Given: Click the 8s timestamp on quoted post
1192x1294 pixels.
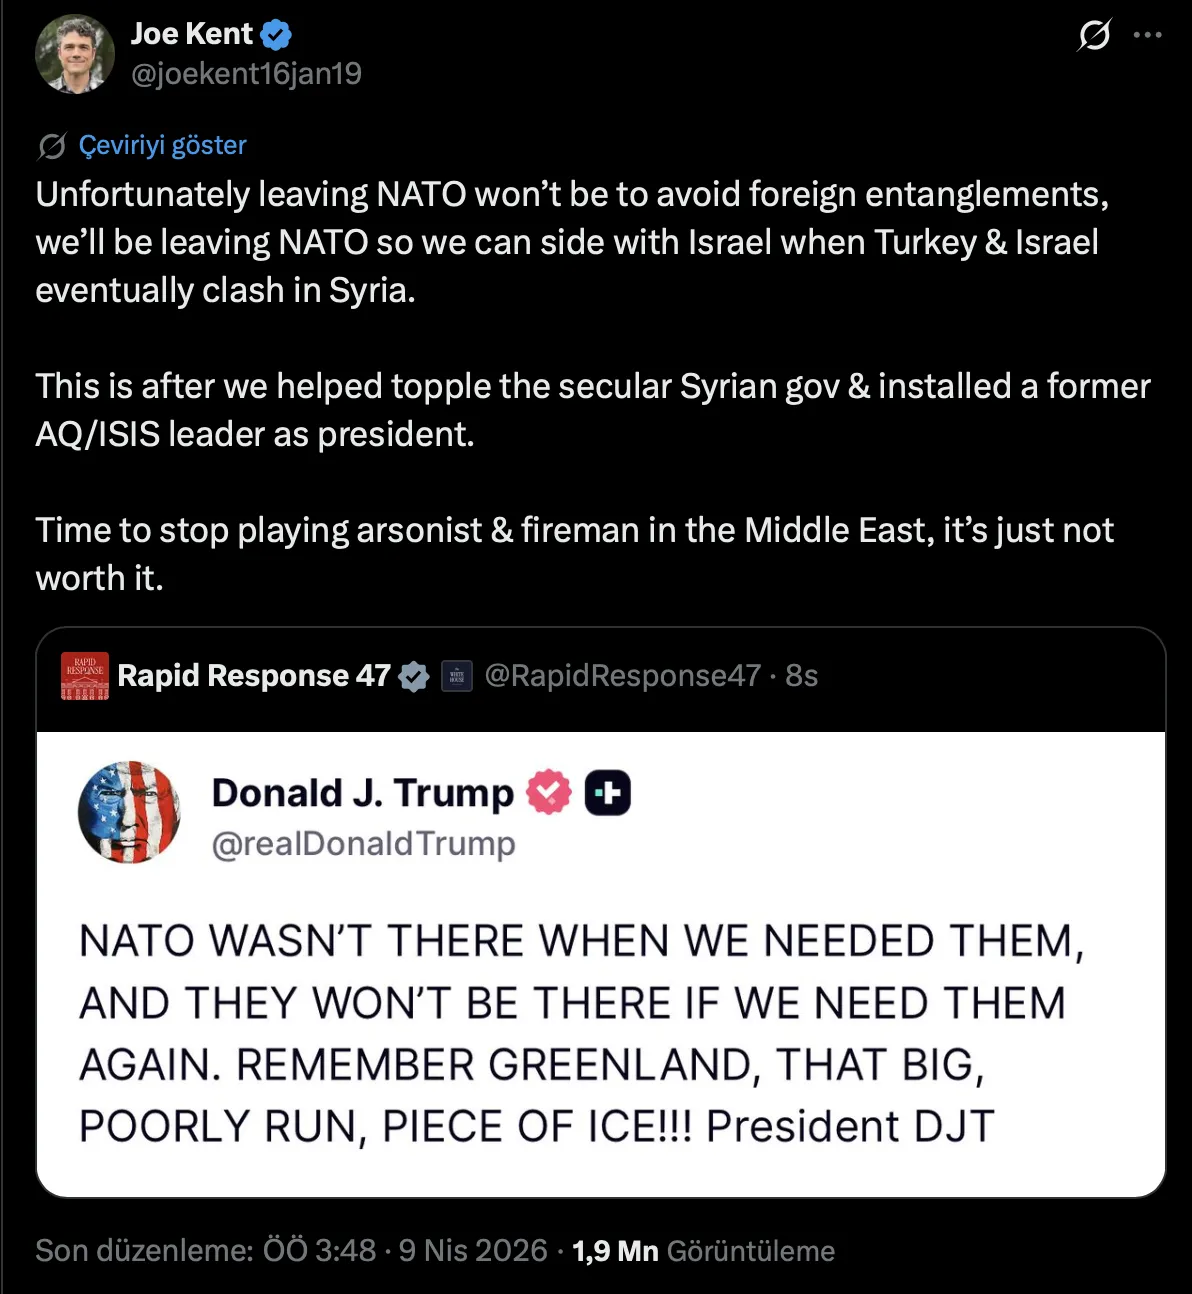Looking at the screenshot, I should point(802,676).
